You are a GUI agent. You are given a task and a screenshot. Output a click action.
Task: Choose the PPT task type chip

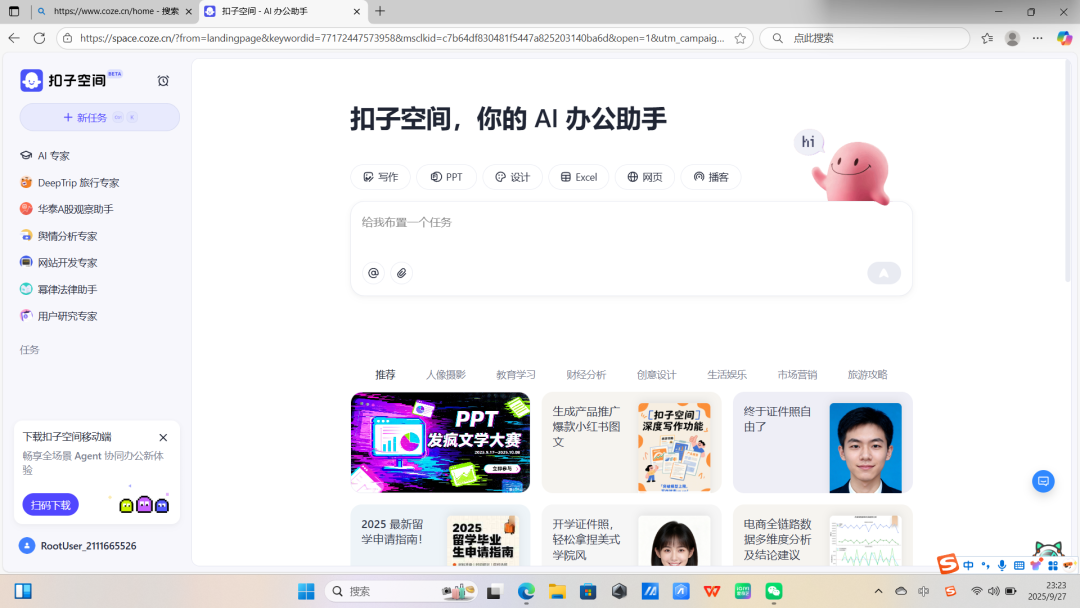[446, 177]
